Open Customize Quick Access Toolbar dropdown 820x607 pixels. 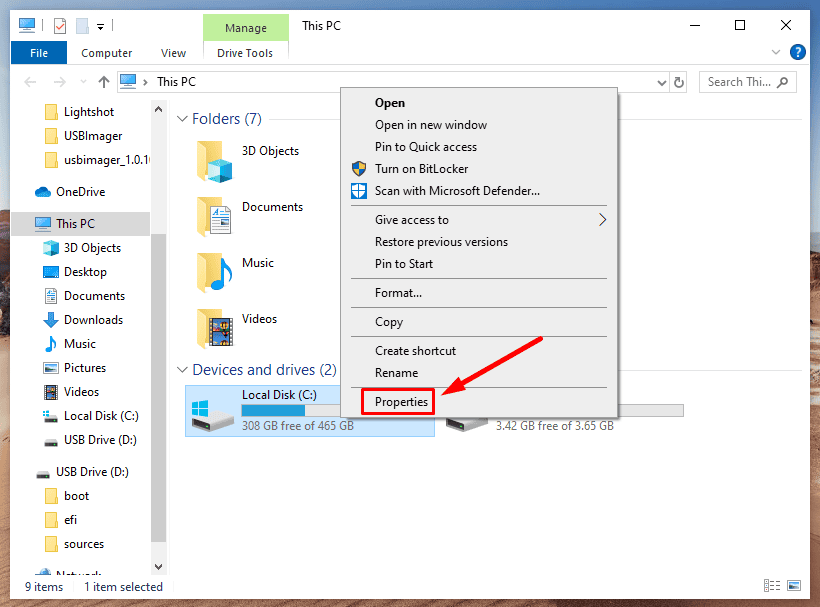(x=100, y=26)
